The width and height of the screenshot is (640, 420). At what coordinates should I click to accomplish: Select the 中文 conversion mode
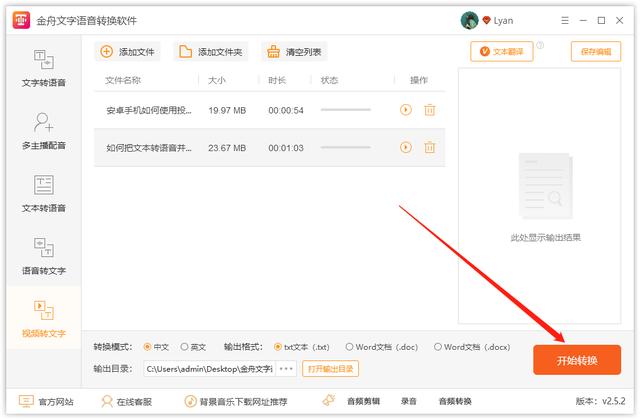(156, 347)
